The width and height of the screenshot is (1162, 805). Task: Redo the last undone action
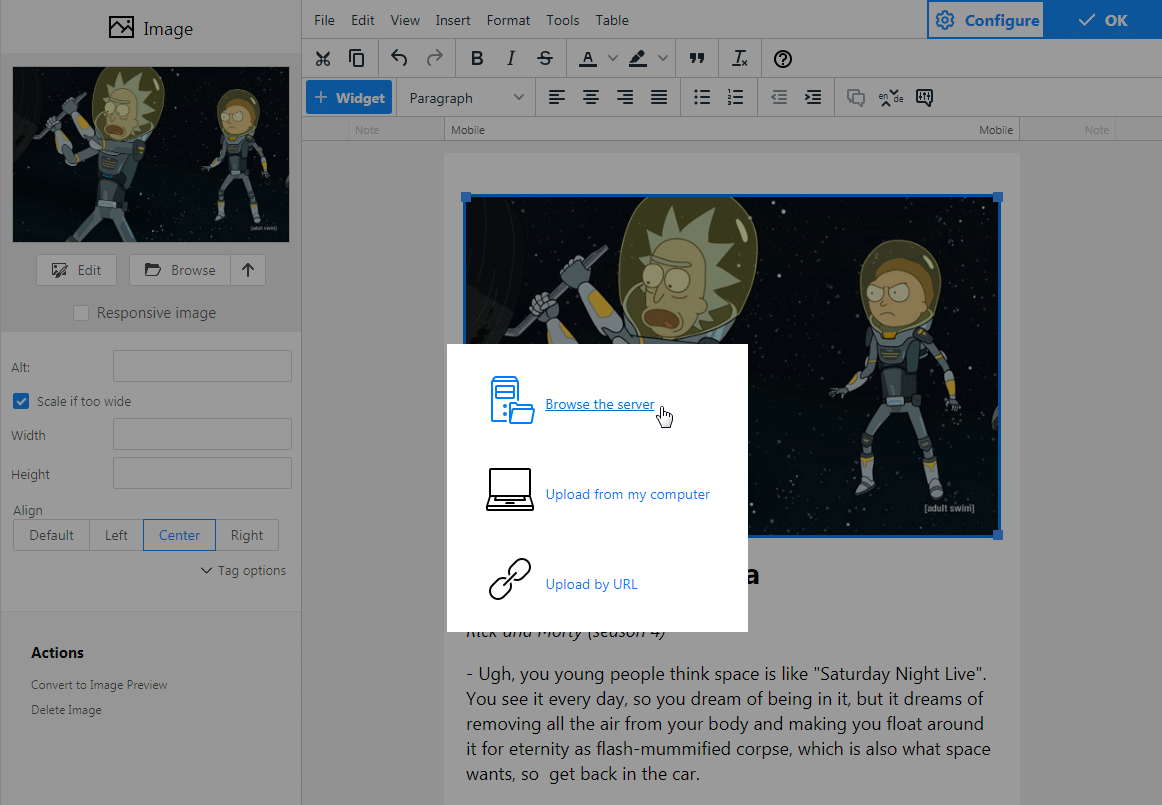434,59
